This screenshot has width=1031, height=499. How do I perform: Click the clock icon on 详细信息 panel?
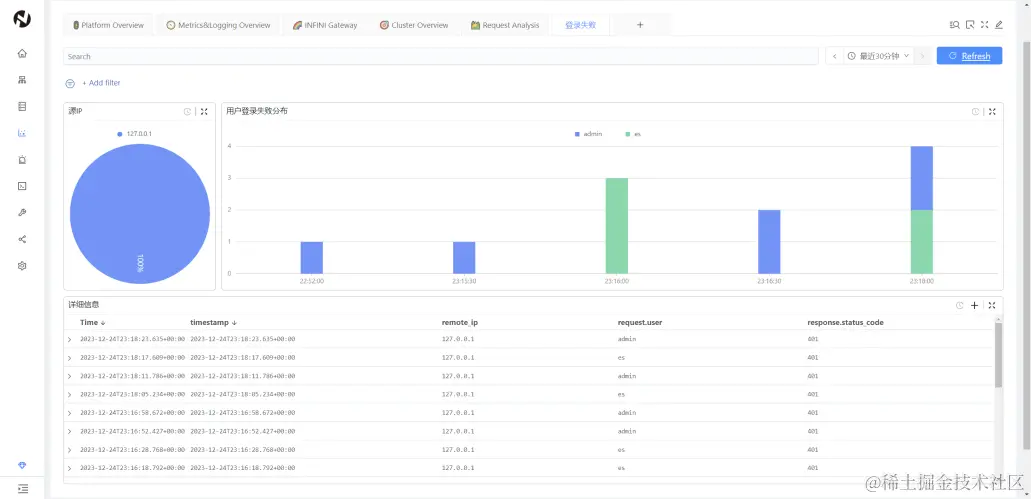pyautogui.click(x=959, y=305)
